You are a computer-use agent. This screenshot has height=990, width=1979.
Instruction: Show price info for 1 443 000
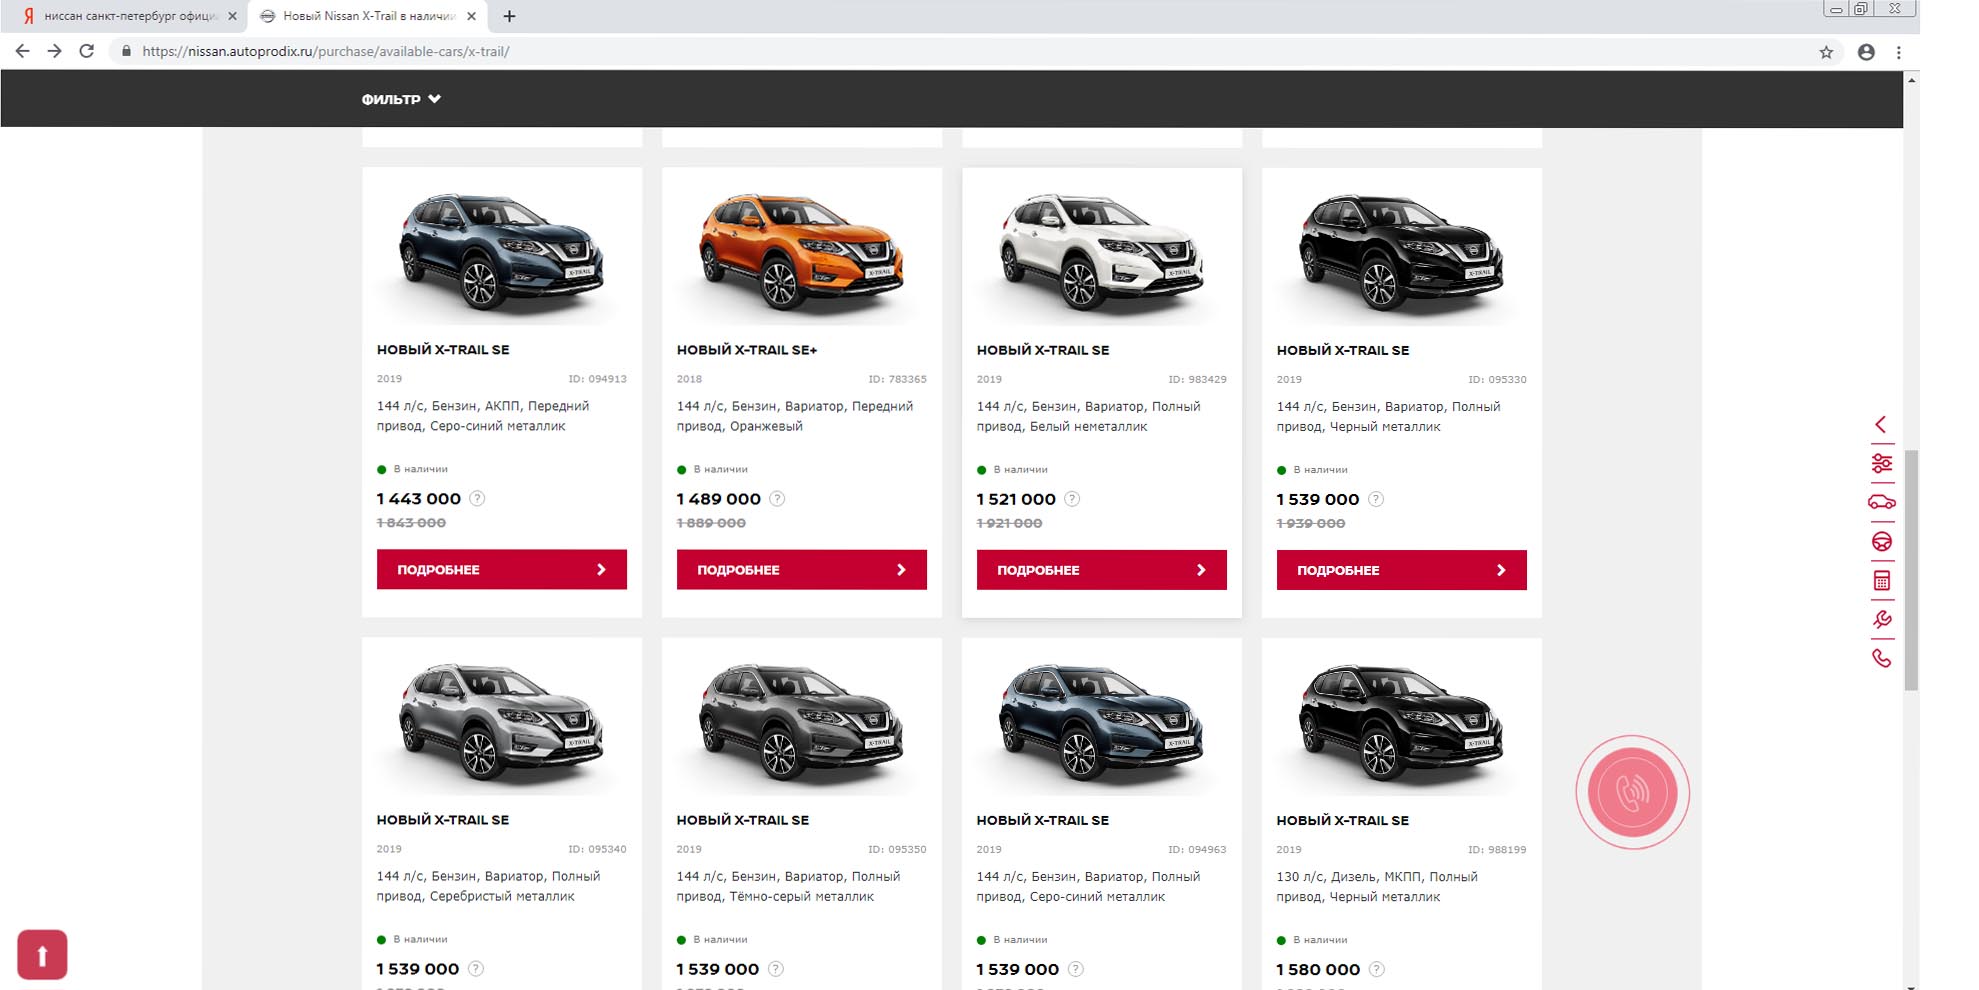pos(477,498)
